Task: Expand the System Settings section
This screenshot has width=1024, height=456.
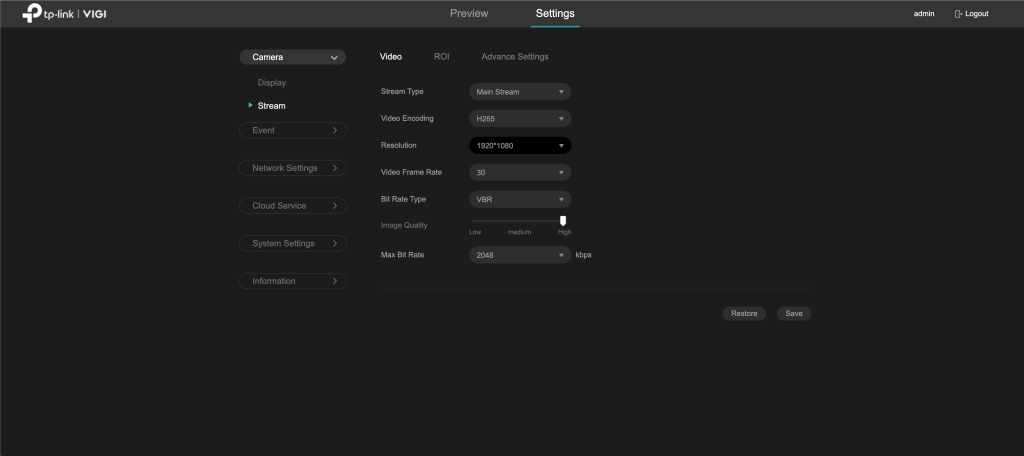Action: point(293,244)
